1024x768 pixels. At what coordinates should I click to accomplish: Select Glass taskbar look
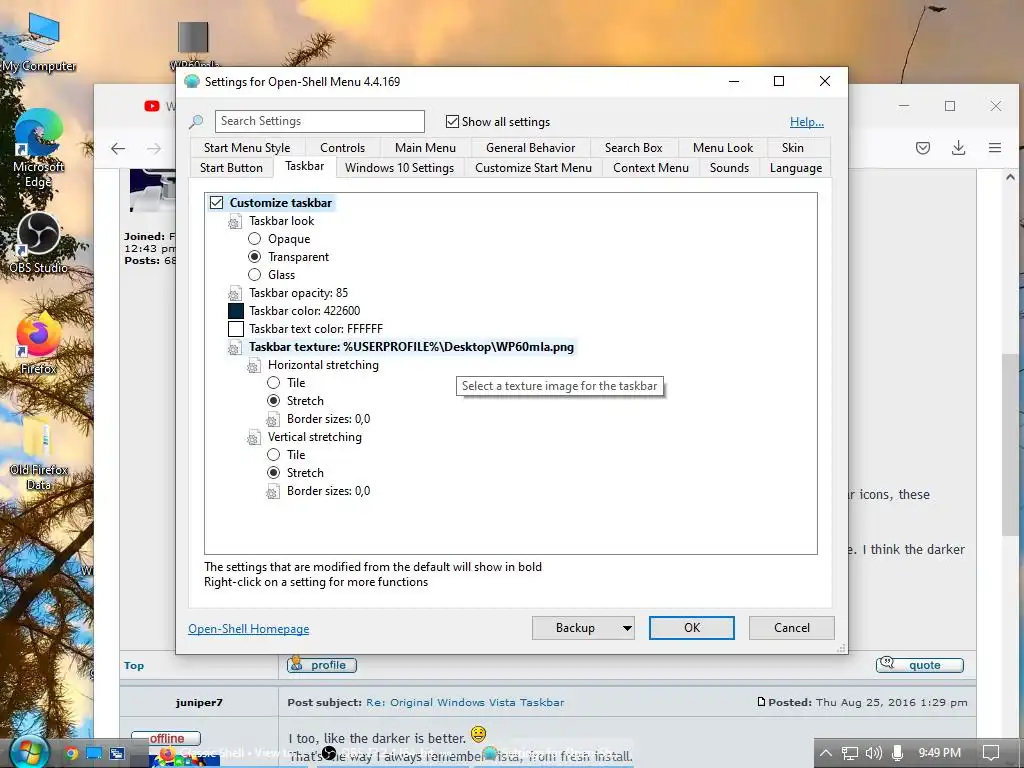click(255, 275)
